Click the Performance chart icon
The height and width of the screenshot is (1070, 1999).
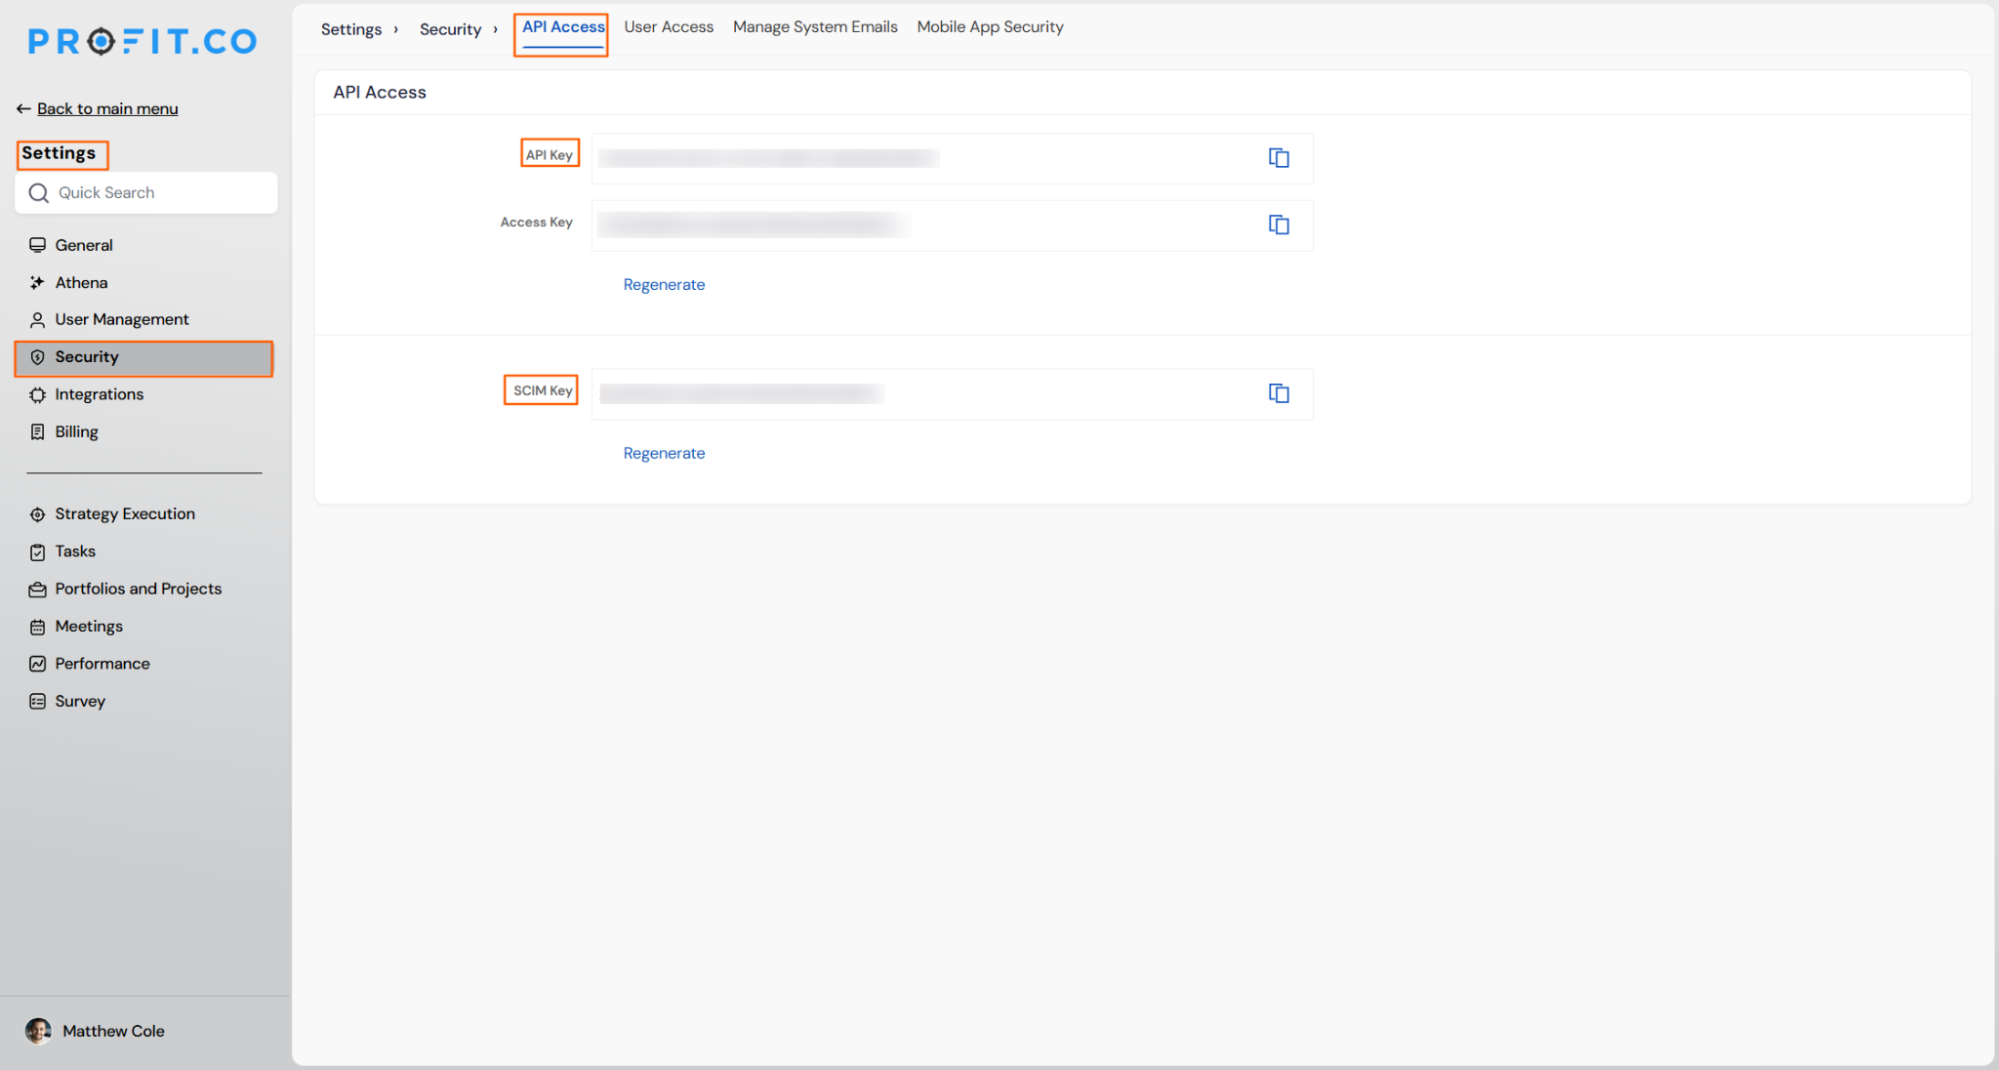pyautogui.click(x=37, y=664)
